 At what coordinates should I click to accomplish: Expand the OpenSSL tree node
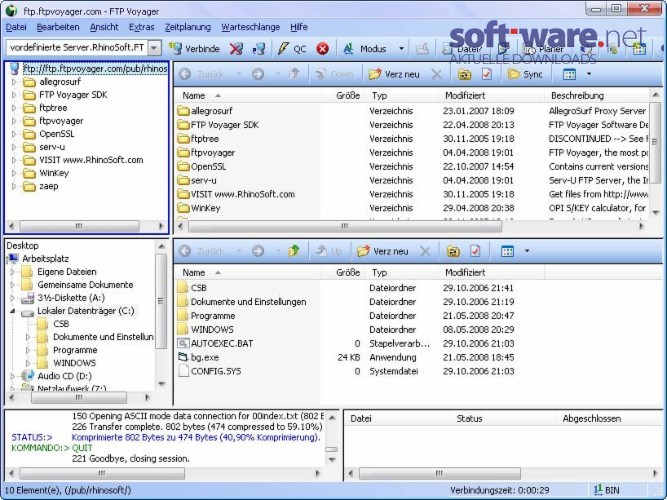[14, 134]
